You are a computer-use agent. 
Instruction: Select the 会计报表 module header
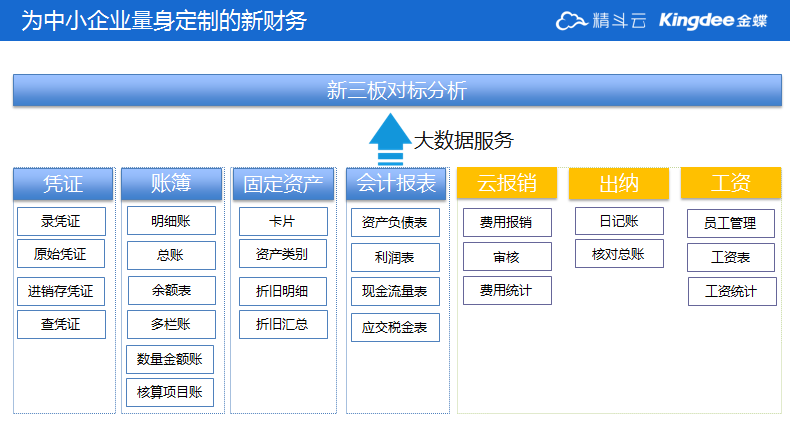pyautogui.click(x=396, y=183)
